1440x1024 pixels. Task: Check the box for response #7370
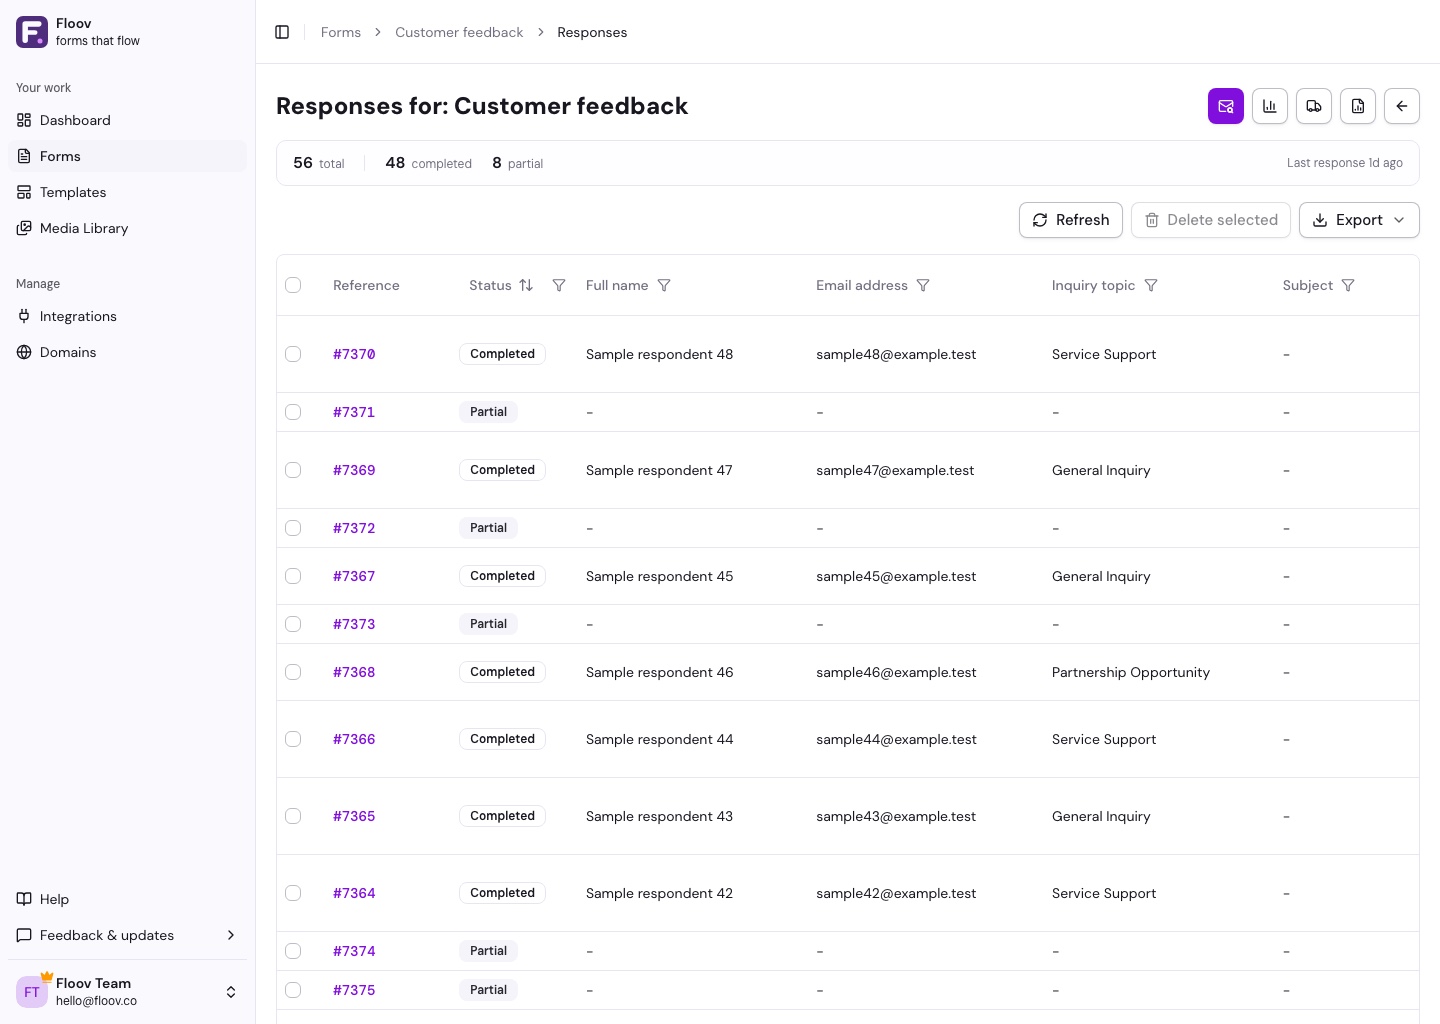(293, 354)
